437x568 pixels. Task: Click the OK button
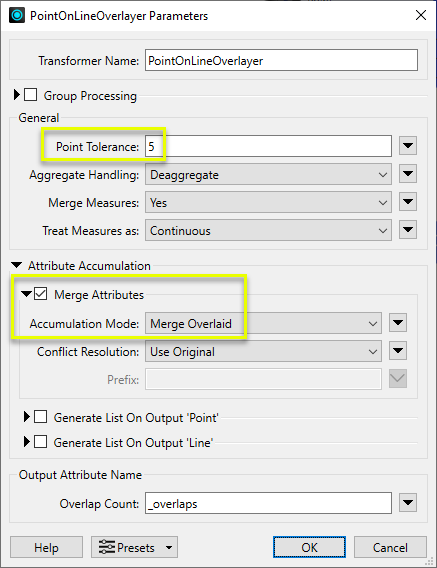[x=309, y=547]
